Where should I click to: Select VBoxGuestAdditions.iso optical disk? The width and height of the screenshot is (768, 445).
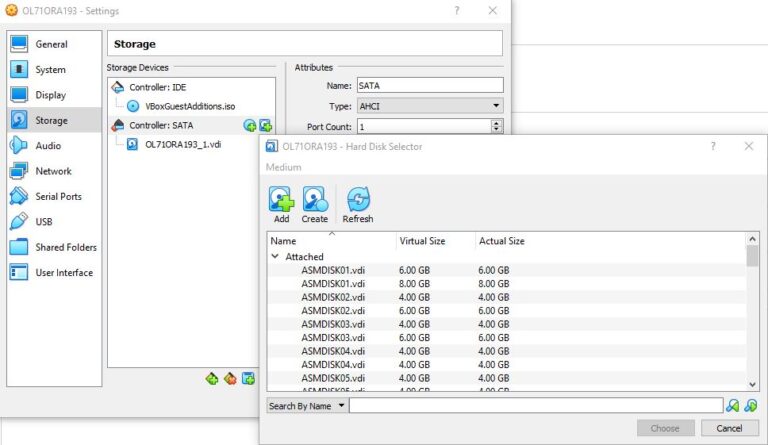pos(190,106)
